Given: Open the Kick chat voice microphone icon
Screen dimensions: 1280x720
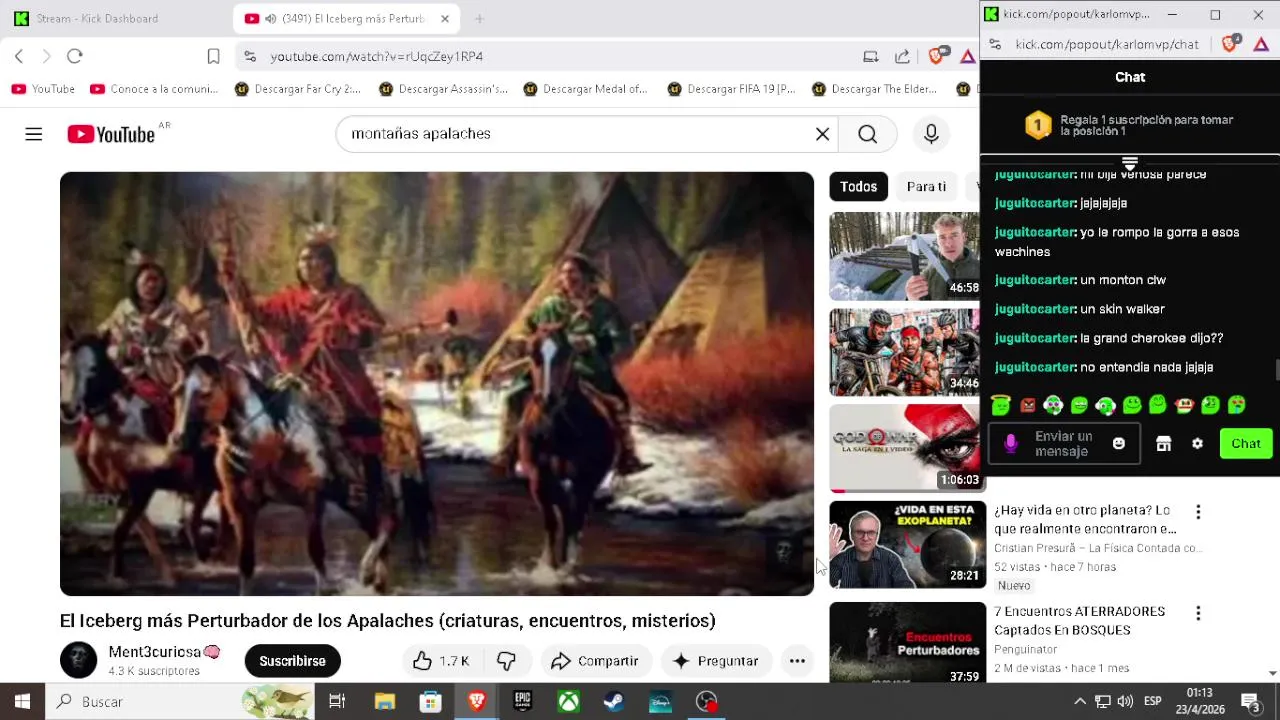Looking at the screenshot, I should tap(1010, 444).
